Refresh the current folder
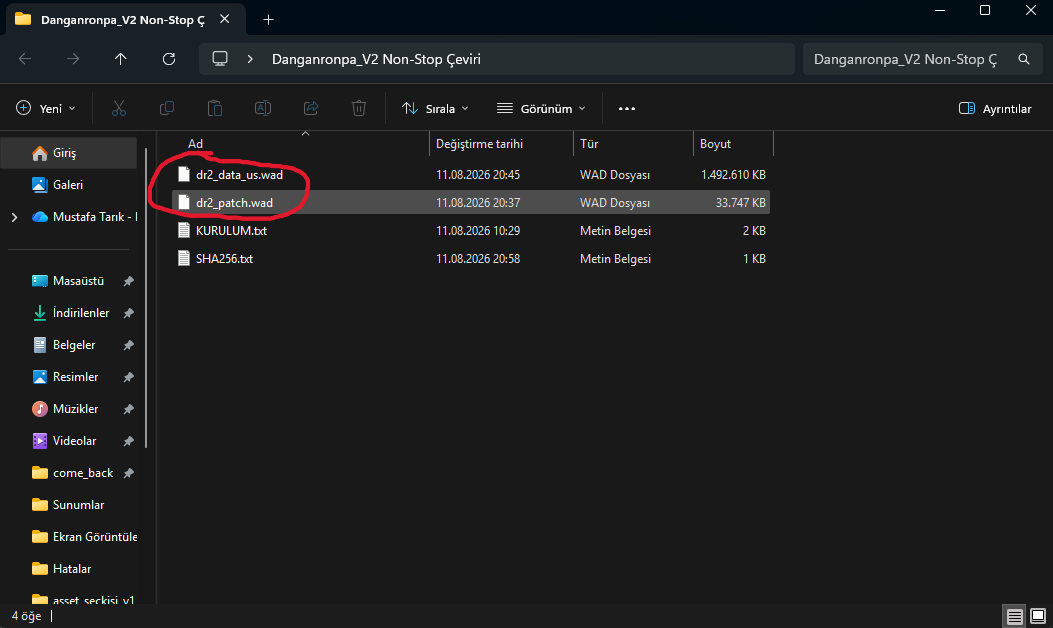 coord(169,59)
